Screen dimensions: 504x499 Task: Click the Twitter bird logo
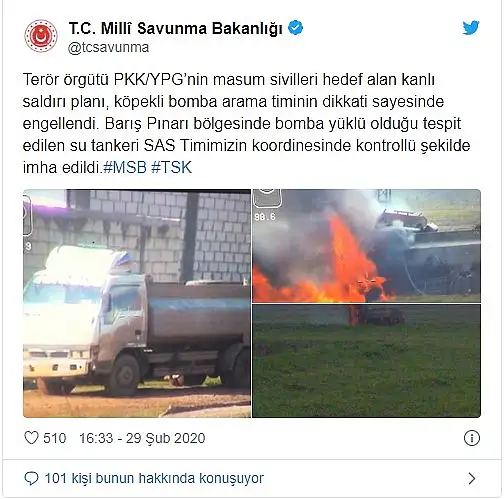471,28
